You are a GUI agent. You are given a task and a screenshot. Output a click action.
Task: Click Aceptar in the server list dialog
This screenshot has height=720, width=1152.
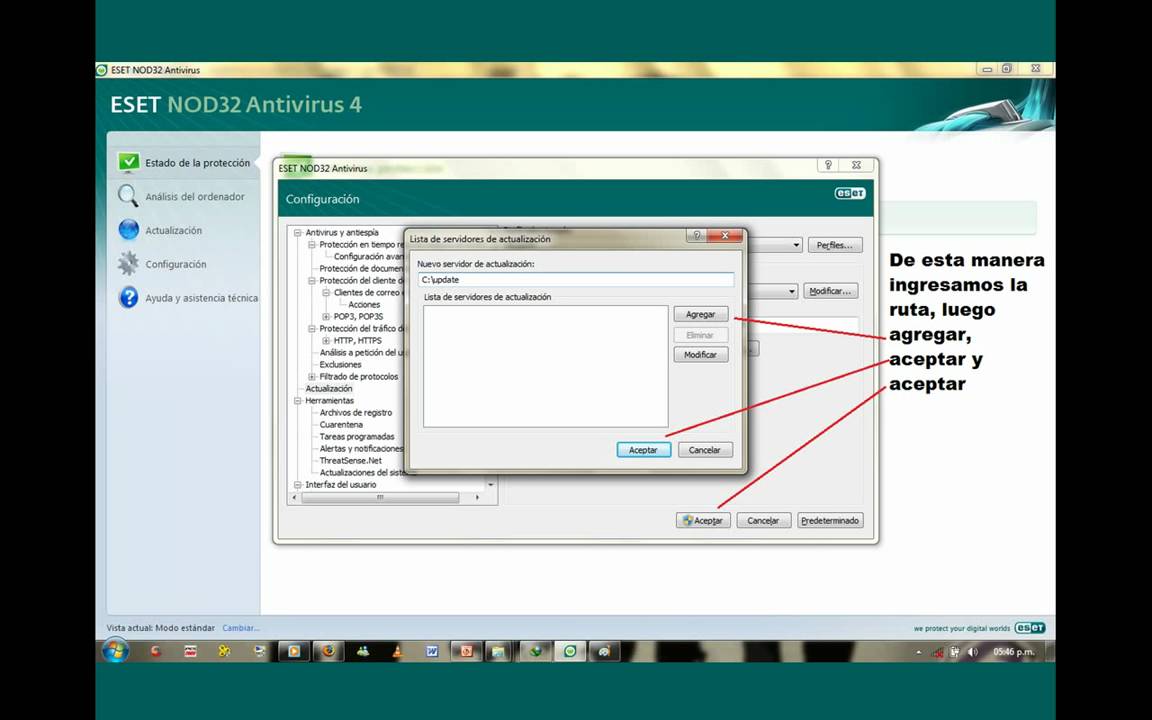coord(644,450)
